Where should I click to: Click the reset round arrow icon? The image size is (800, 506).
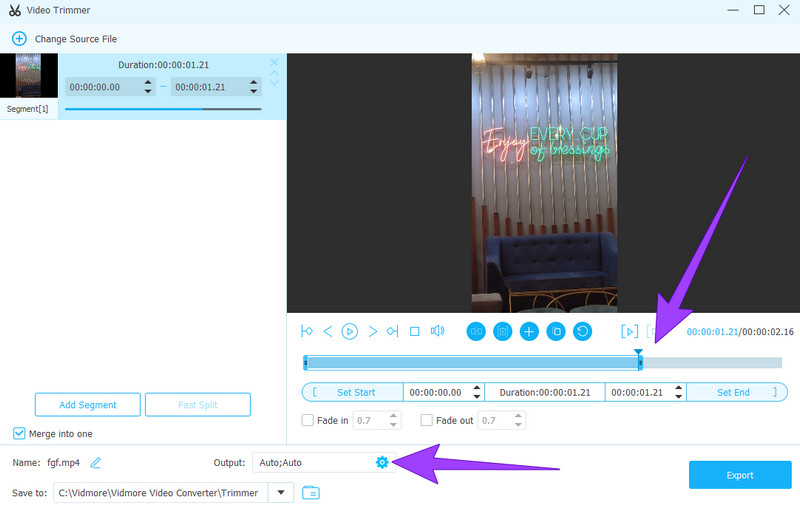(583, 332)
